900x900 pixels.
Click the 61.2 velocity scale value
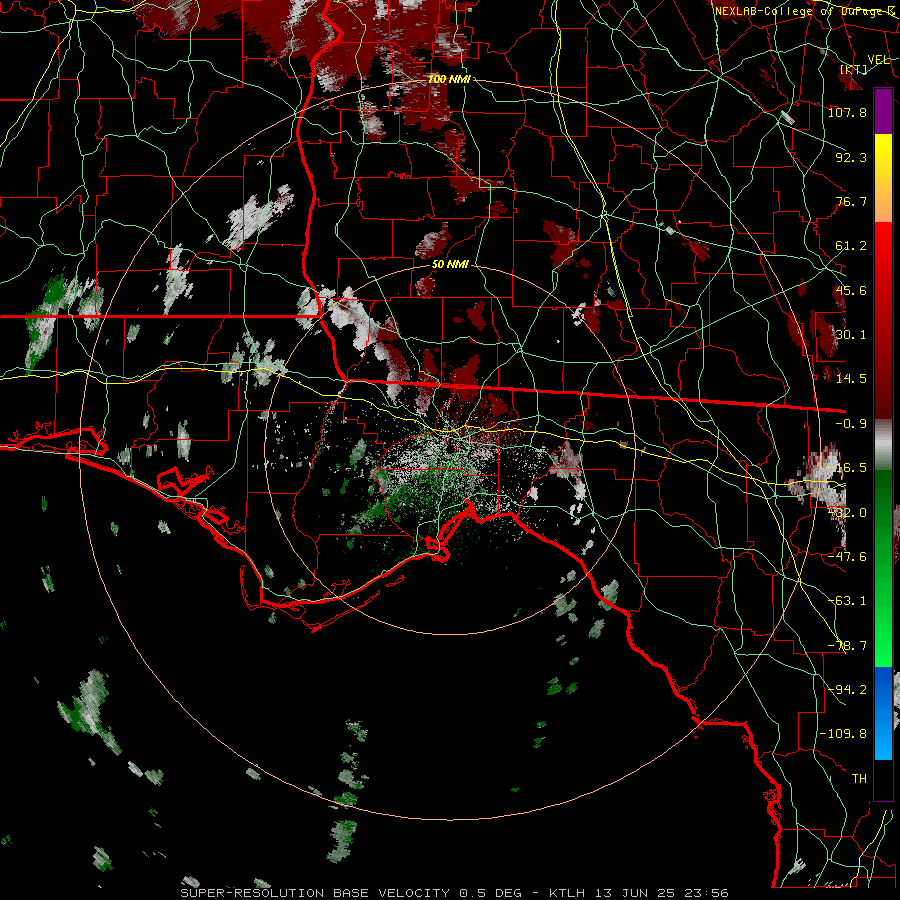[851, 246]
